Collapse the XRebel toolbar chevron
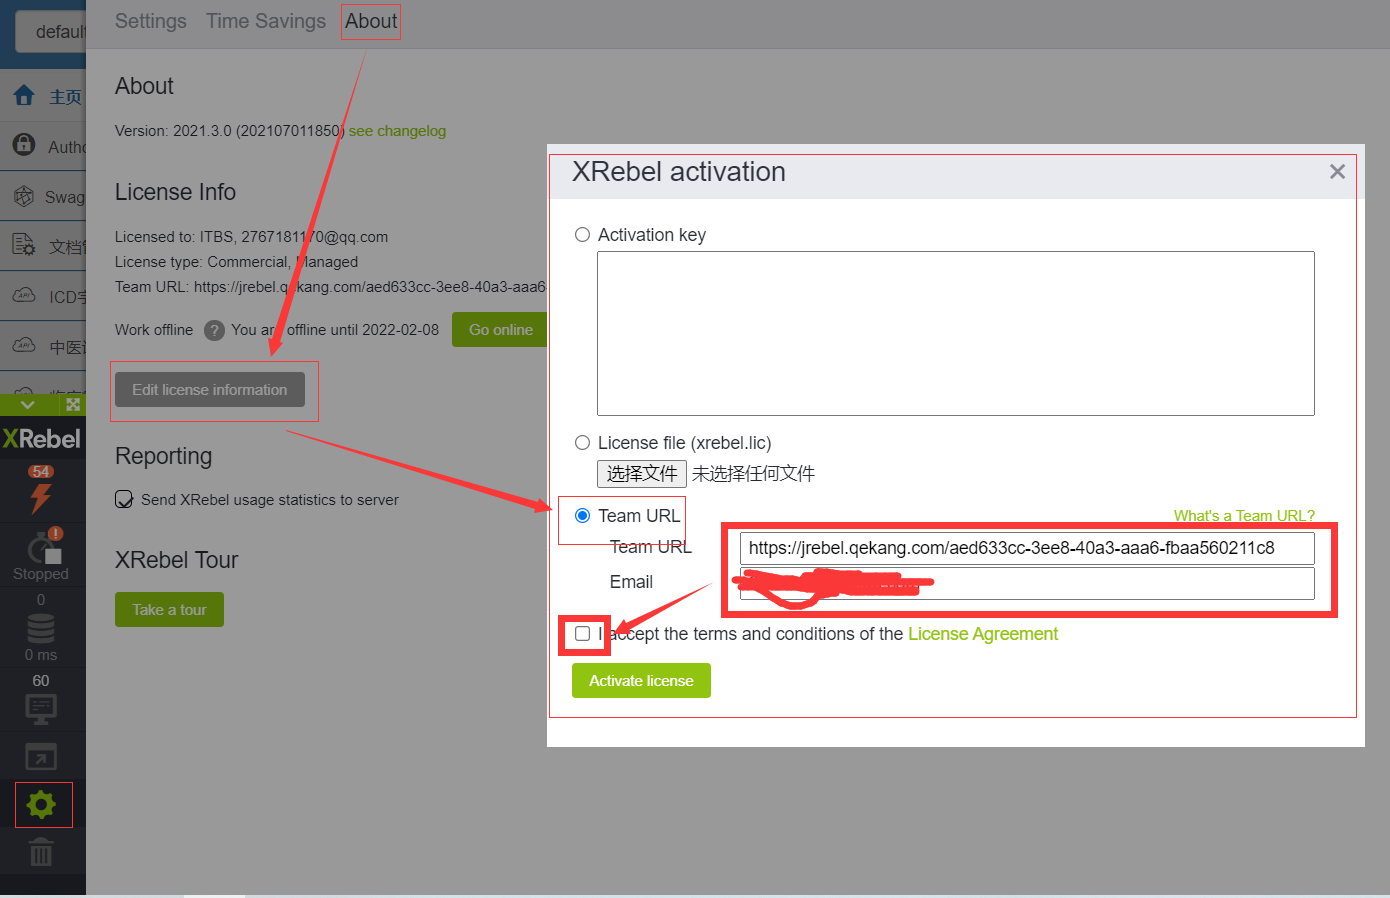Screen dimensions: 1390x898 (27, 405)
